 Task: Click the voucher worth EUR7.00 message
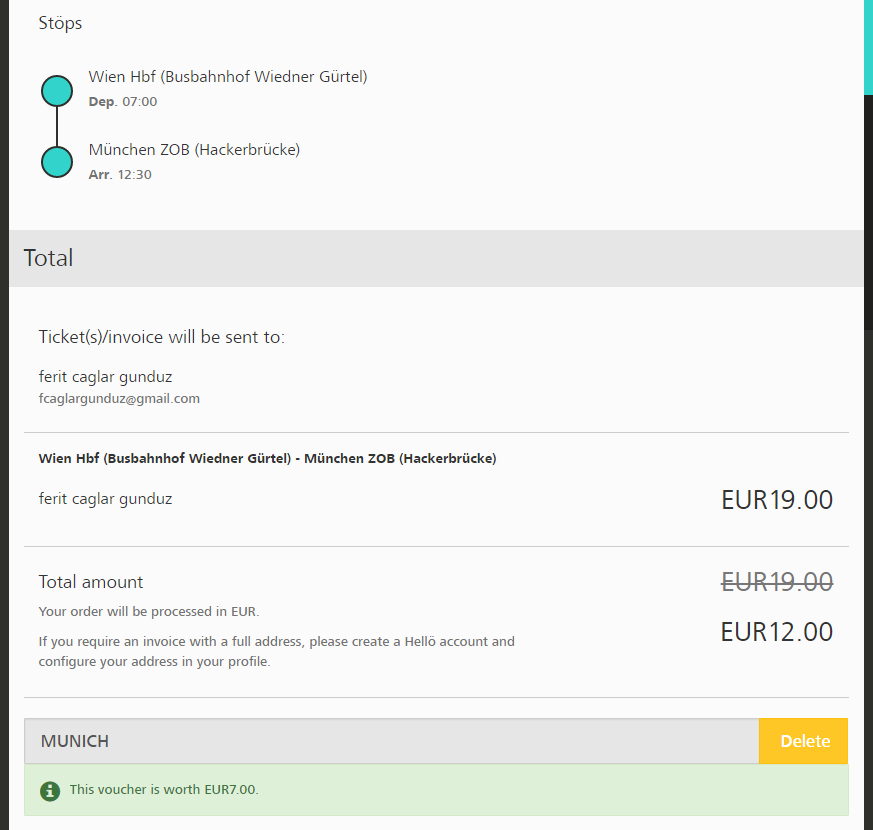point(164,790)
